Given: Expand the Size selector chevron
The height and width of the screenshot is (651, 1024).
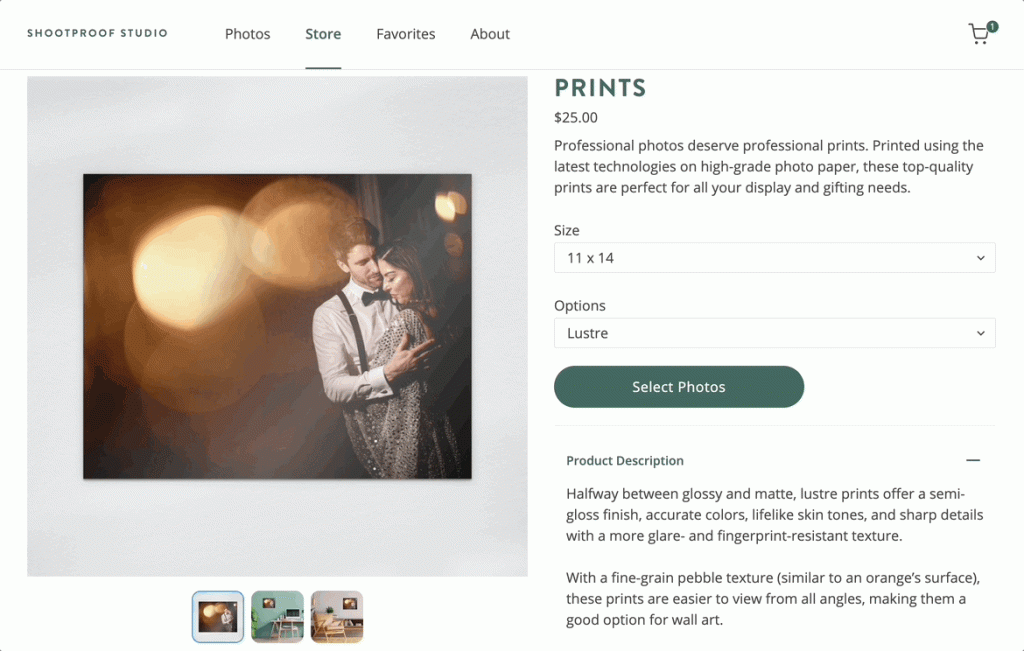Looking at the screenshot, I should click(x=981, y=257).
